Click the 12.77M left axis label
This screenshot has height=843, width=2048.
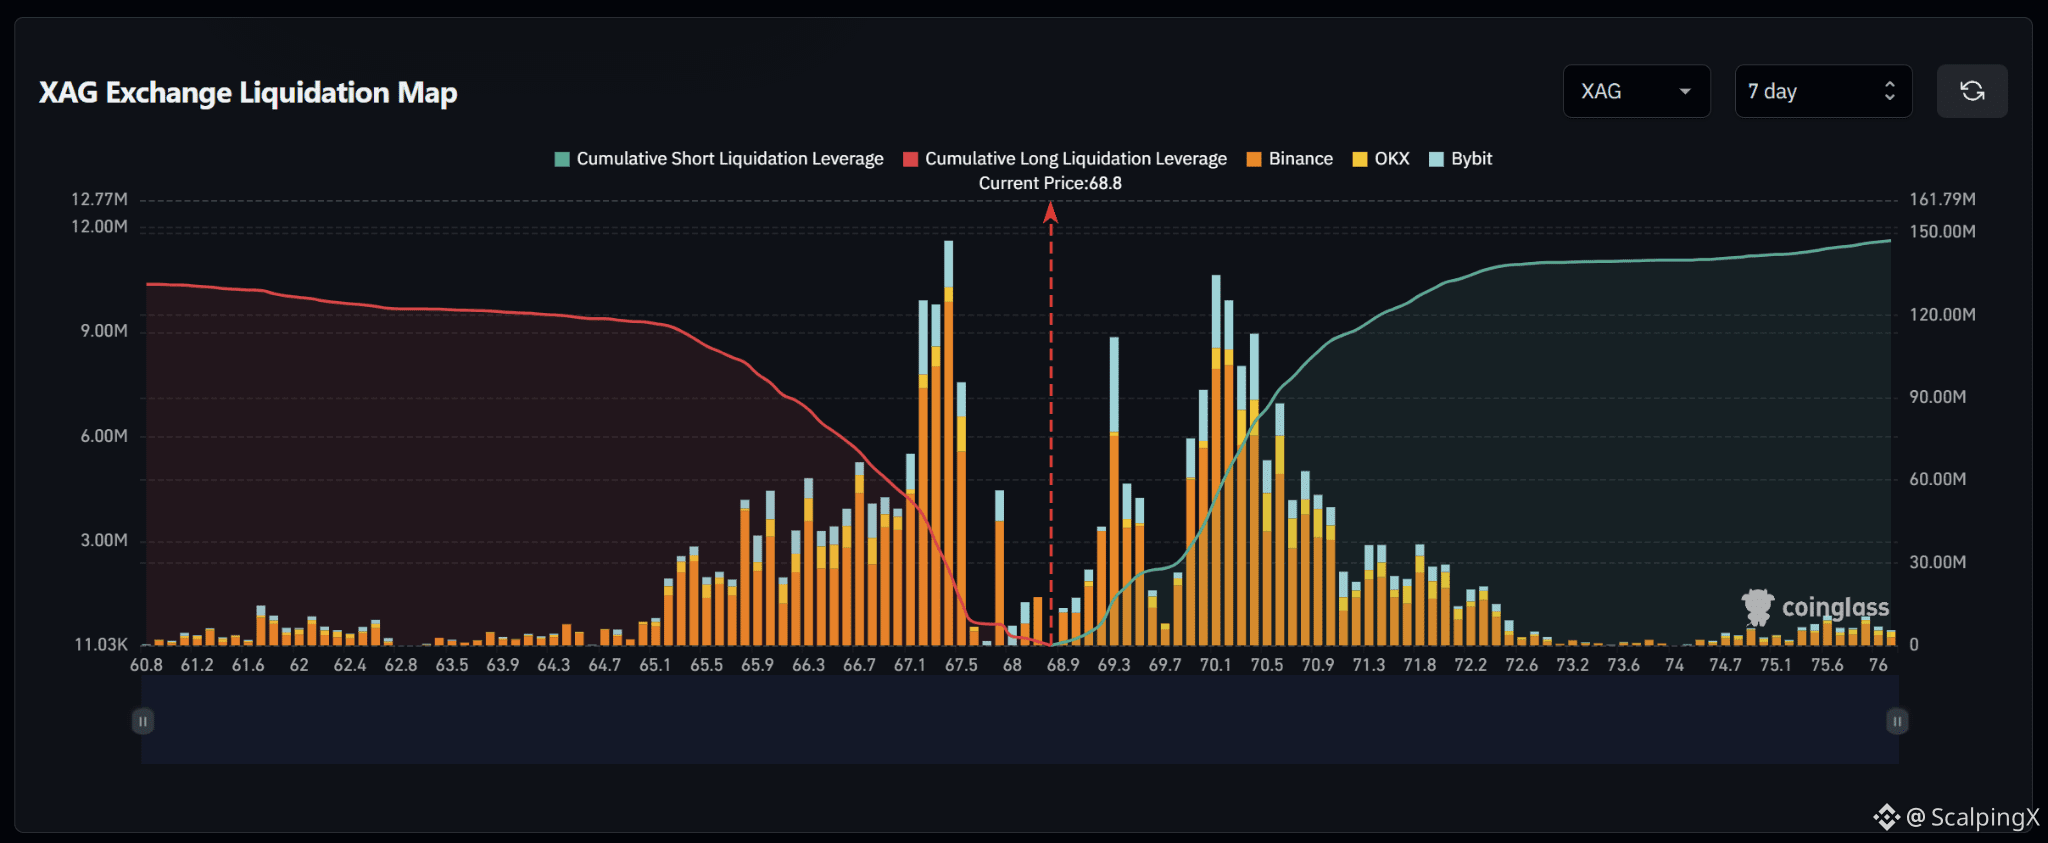click(x=99, y=199)
